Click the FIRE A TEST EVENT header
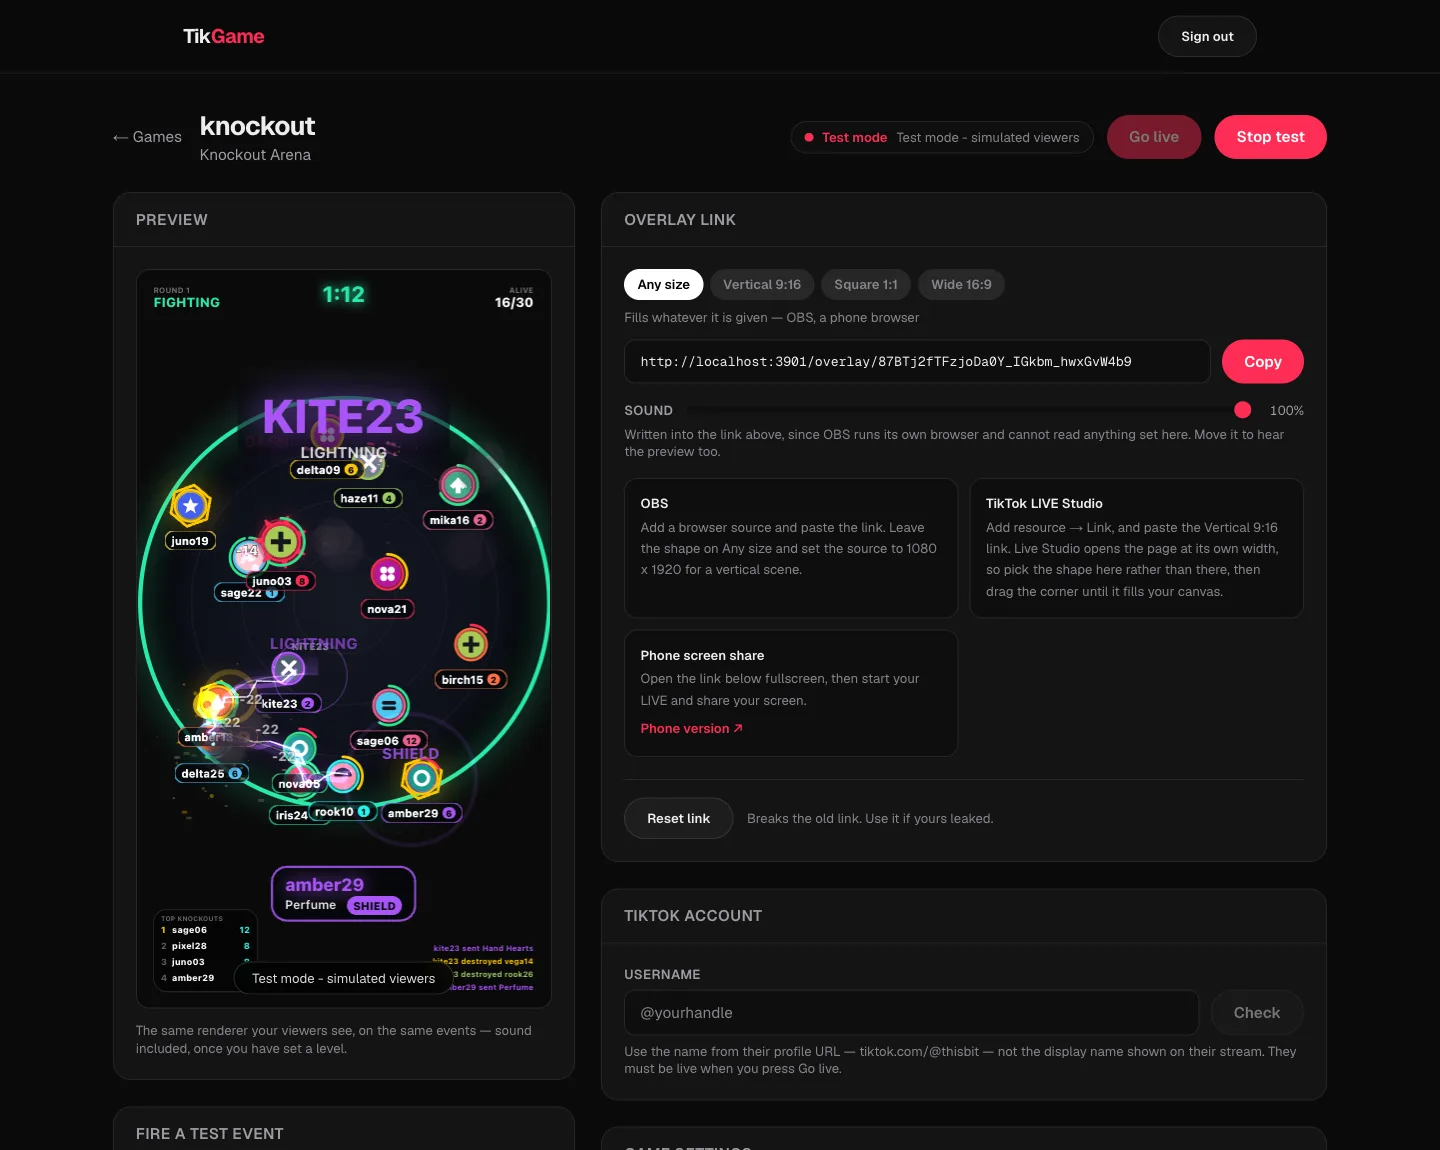The width and height of the screenshot is (1440, 1150). click(210, 1134)
